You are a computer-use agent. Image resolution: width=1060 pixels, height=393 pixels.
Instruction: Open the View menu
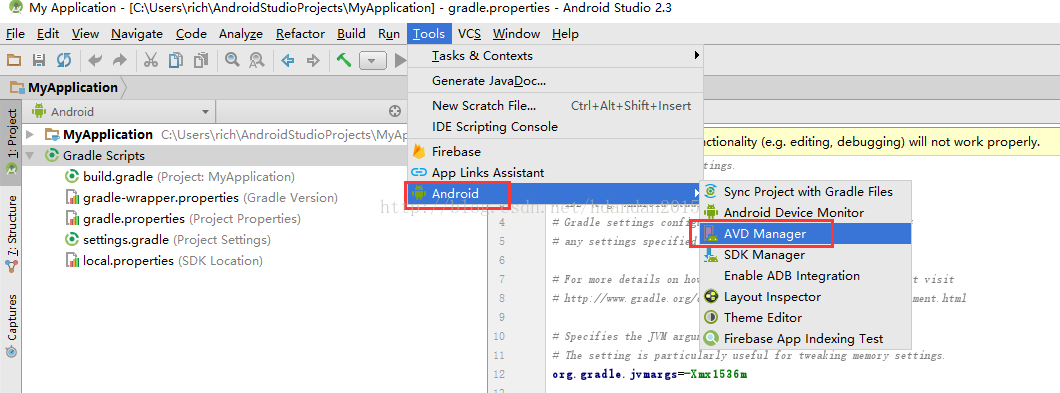(85, 34)
